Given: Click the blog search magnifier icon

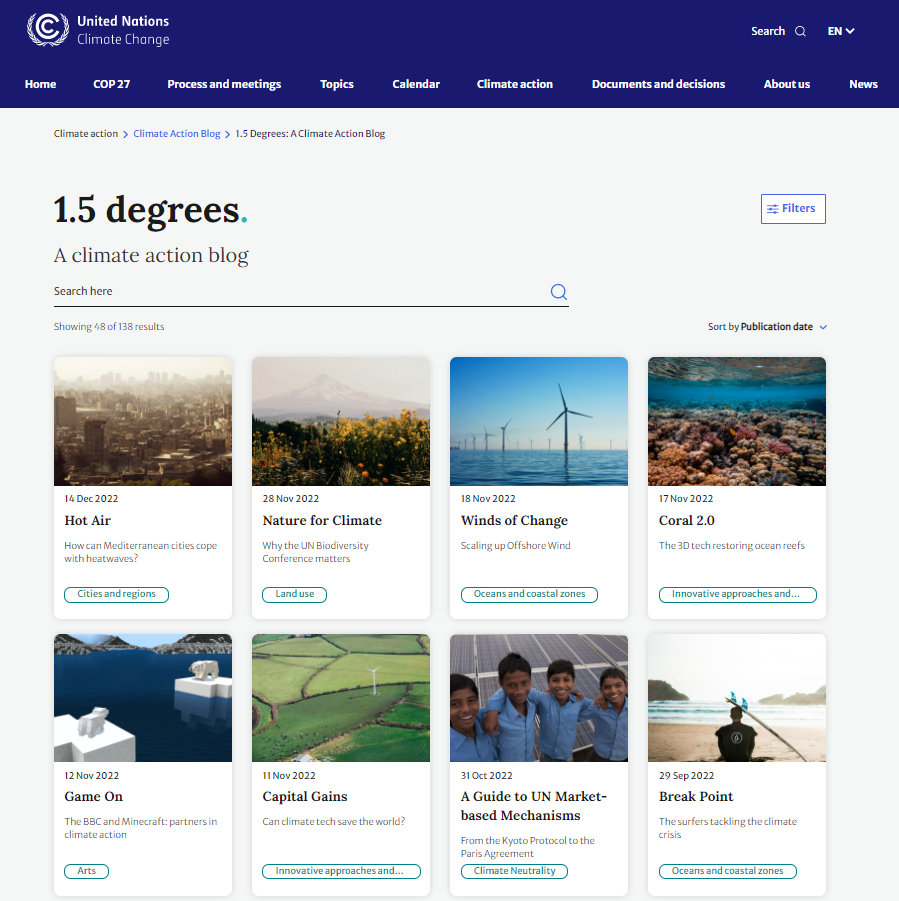Looking at the screenshot, I should (x=558, y=292).
